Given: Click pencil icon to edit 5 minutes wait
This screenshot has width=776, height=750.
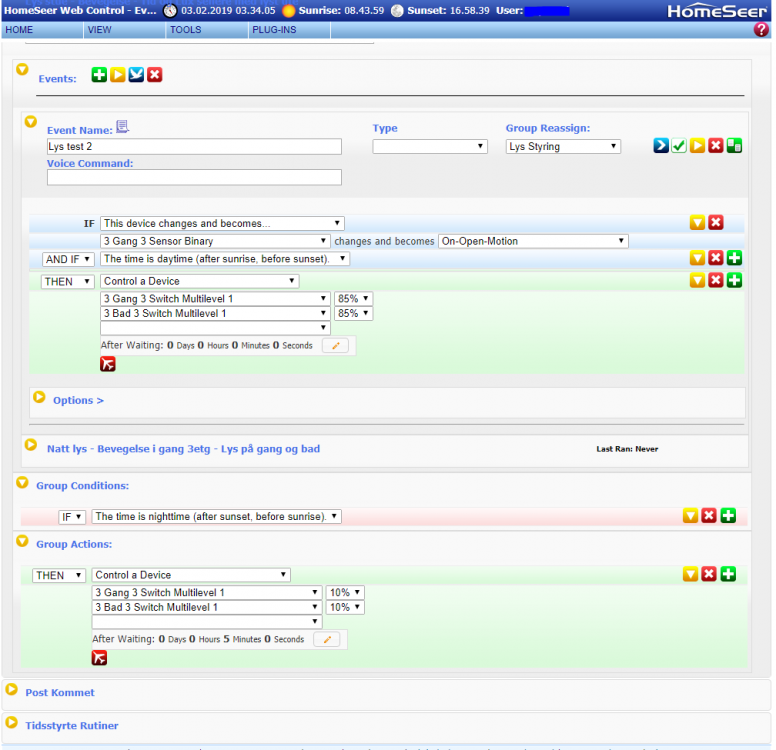Looking at the screenshot, I should (x=326, y=639).
